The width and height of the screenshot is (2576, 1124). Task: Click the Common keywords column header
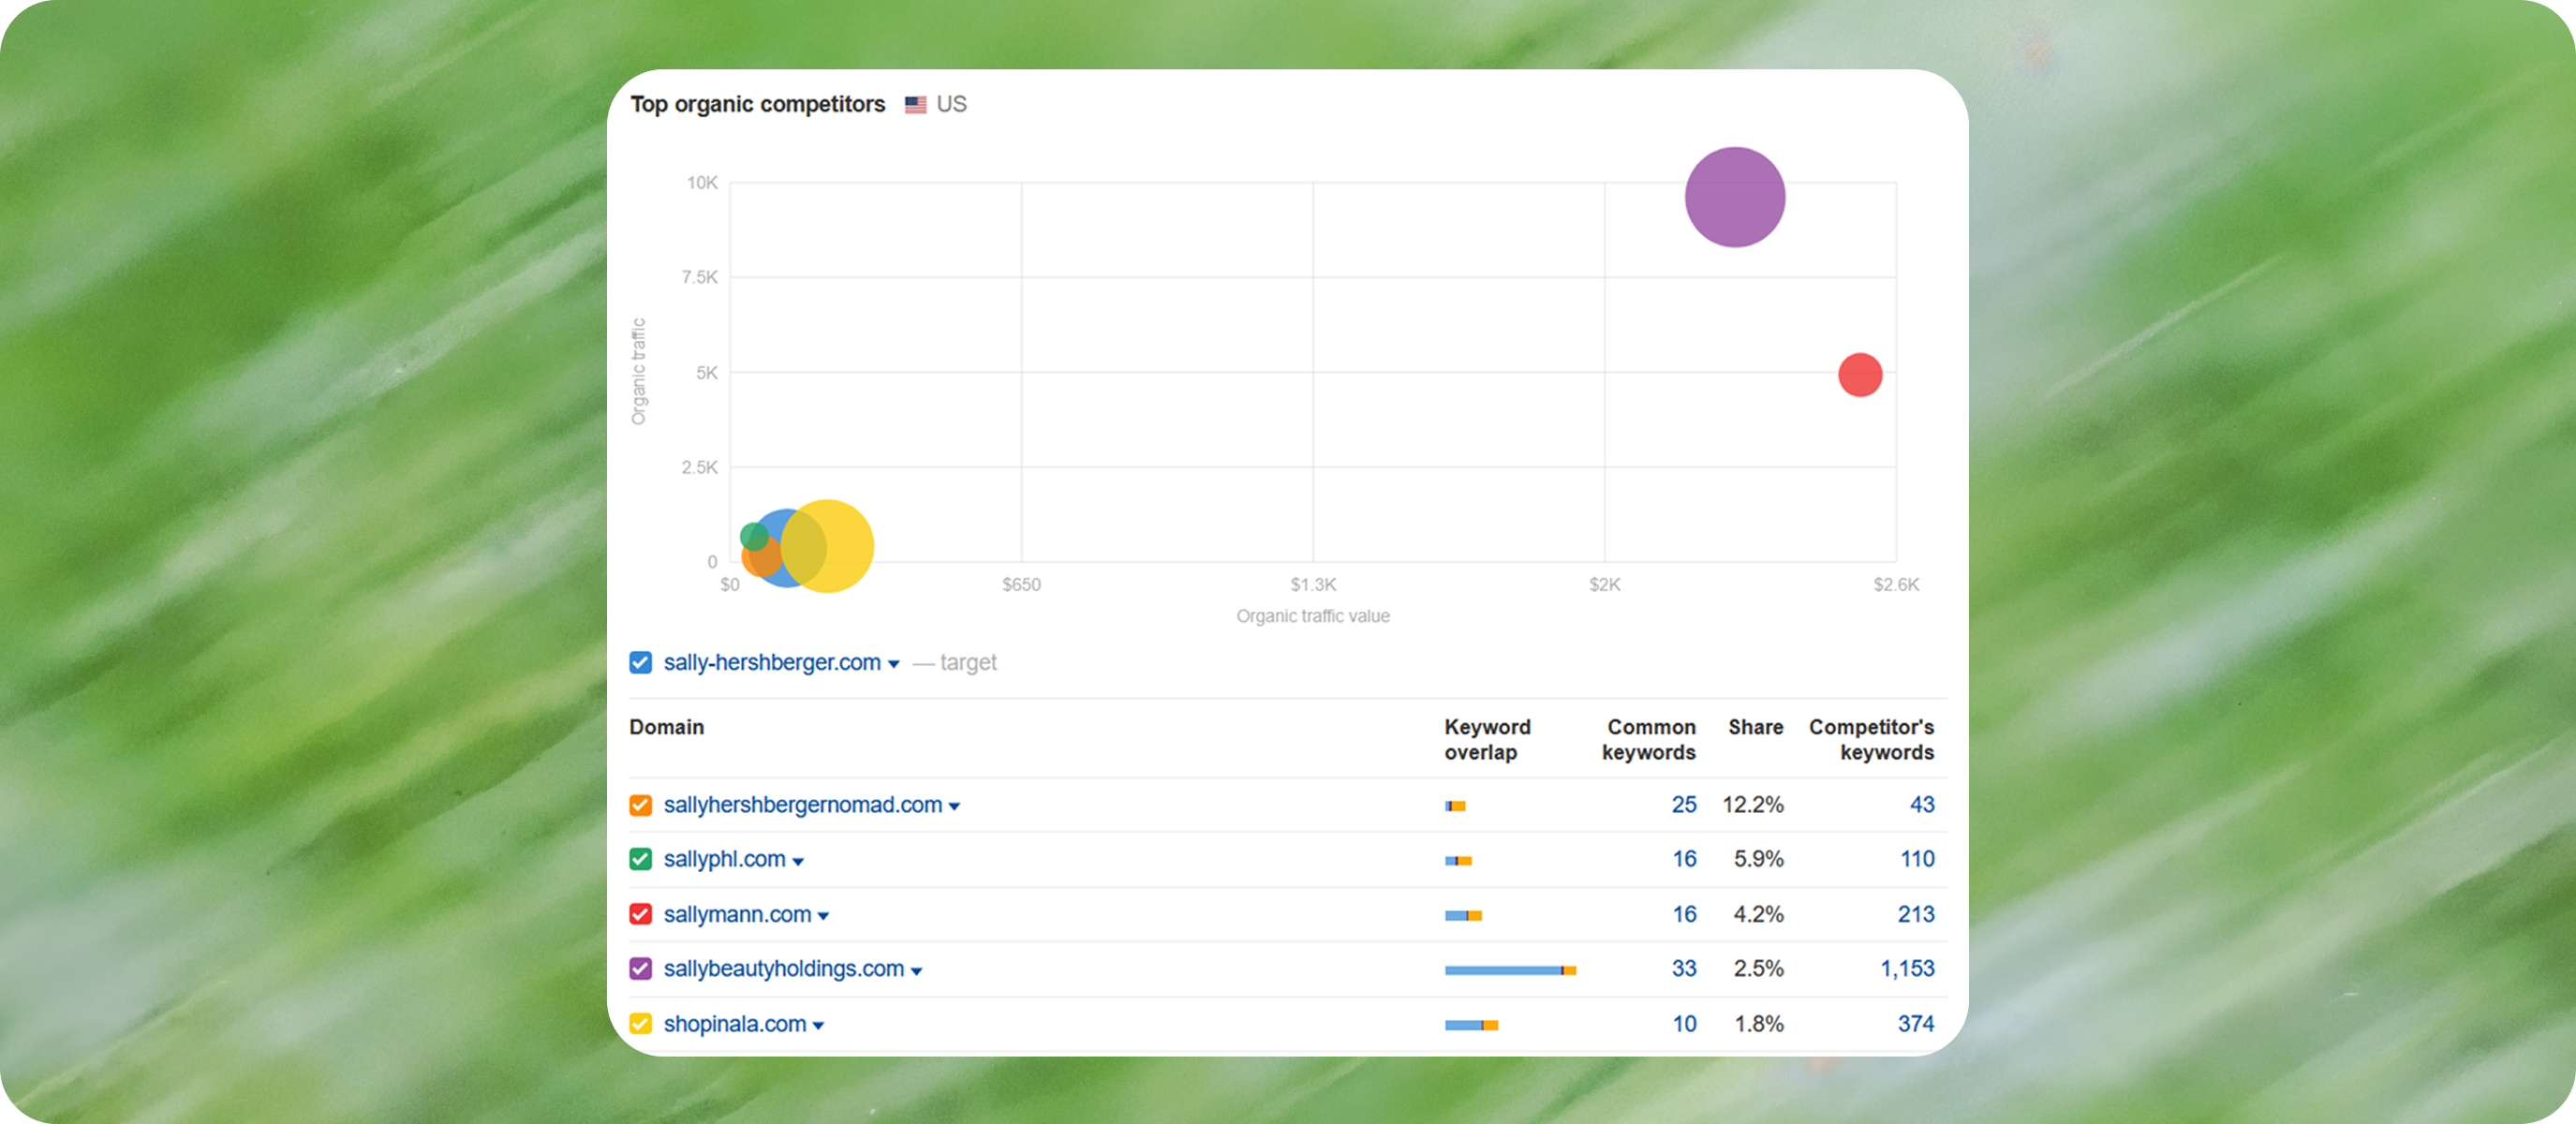click(1649, 740)
